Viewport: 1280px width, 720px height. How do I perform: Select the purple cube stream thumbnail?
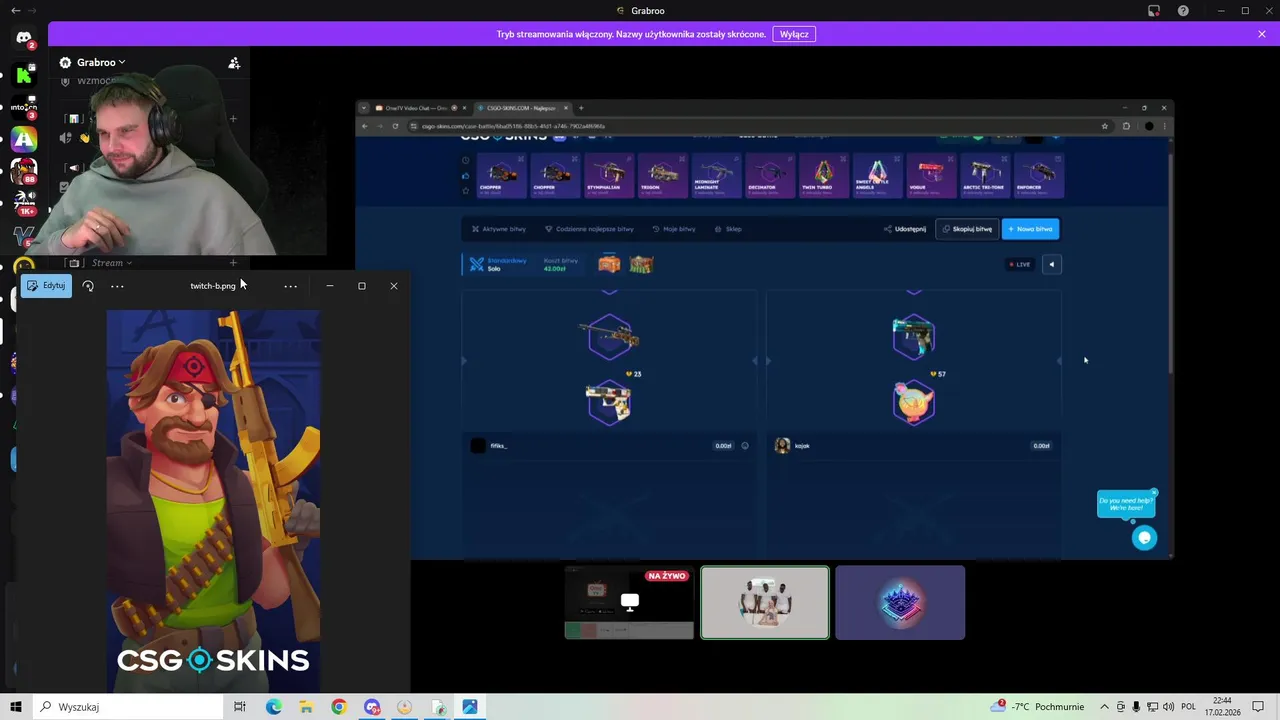(x=900, y=602)
